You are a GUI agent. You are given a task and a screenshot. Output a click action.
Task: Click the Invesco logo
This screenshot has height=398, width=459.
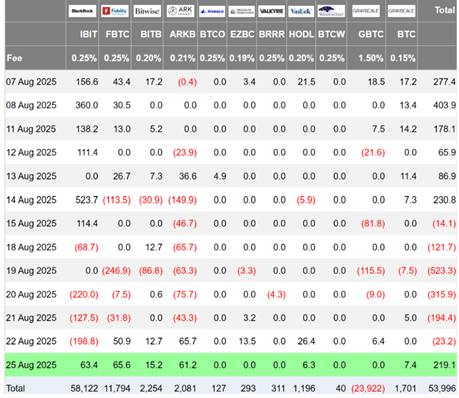(212, 11)
